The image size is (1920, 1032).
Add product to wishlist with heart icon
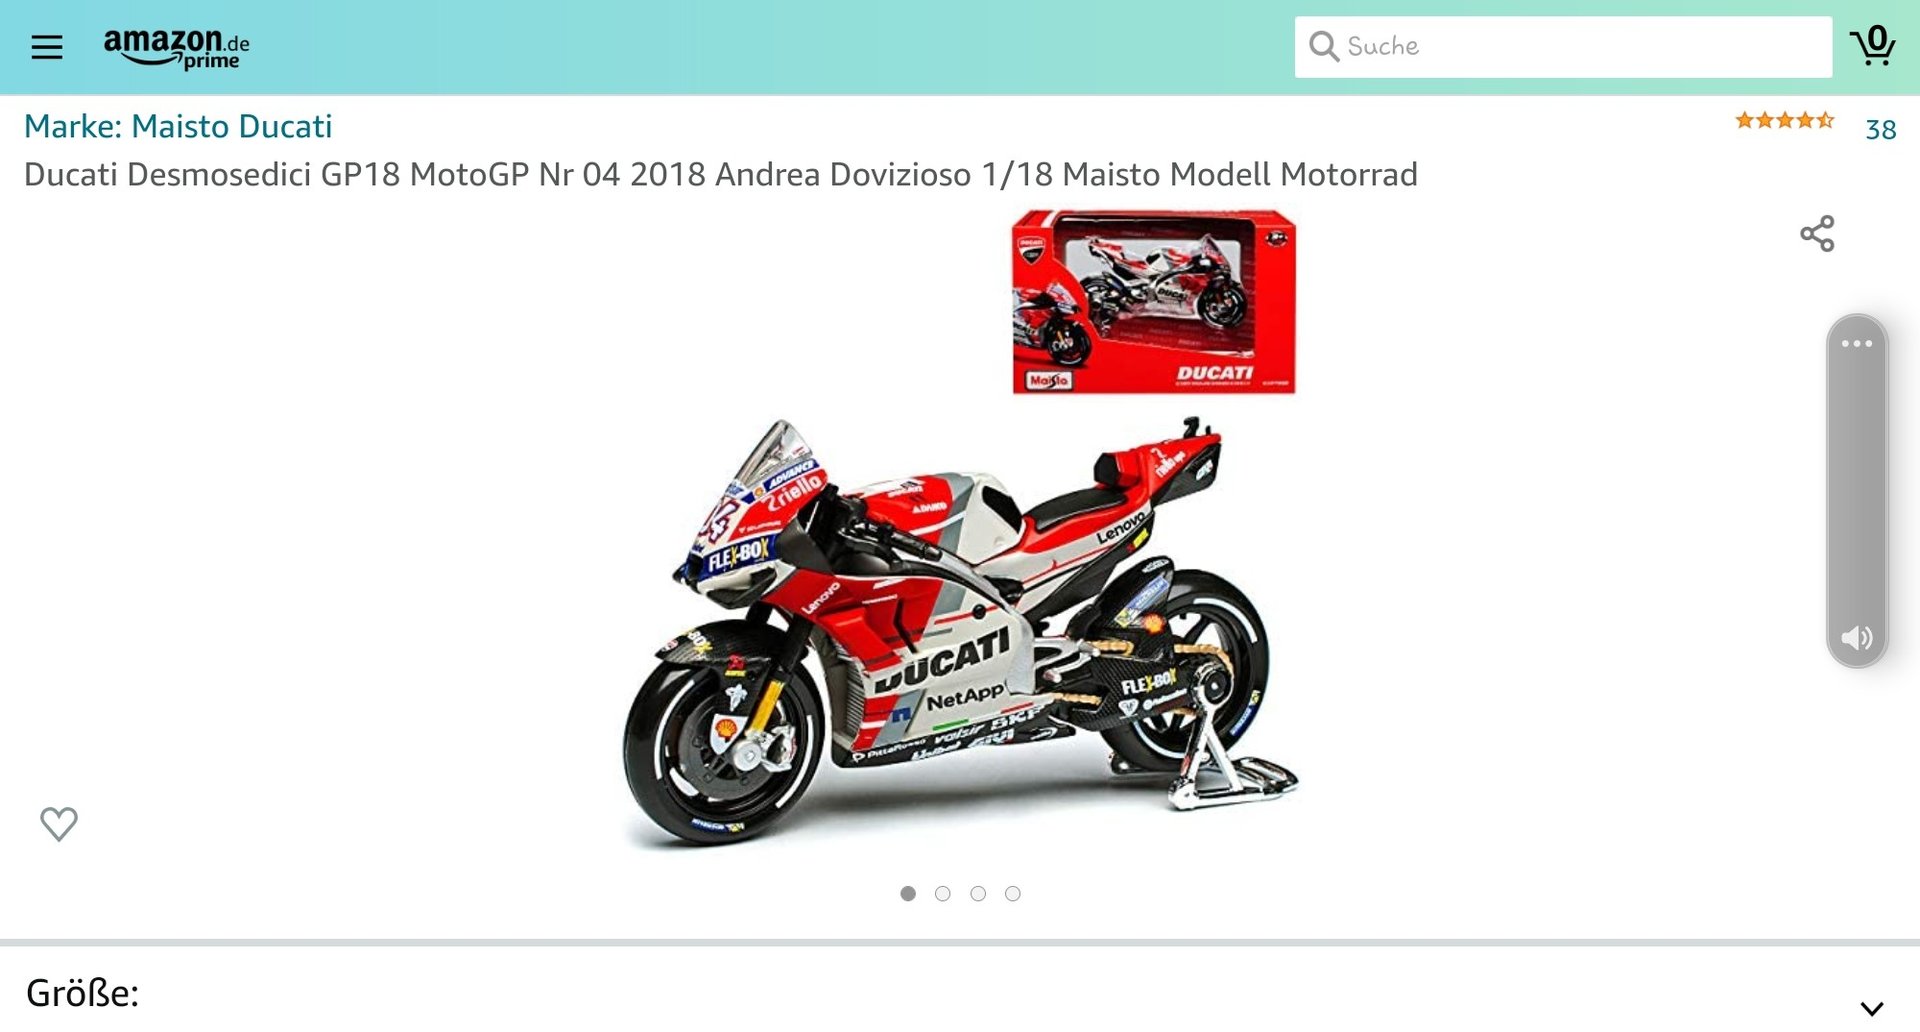(x=59, y=824)
